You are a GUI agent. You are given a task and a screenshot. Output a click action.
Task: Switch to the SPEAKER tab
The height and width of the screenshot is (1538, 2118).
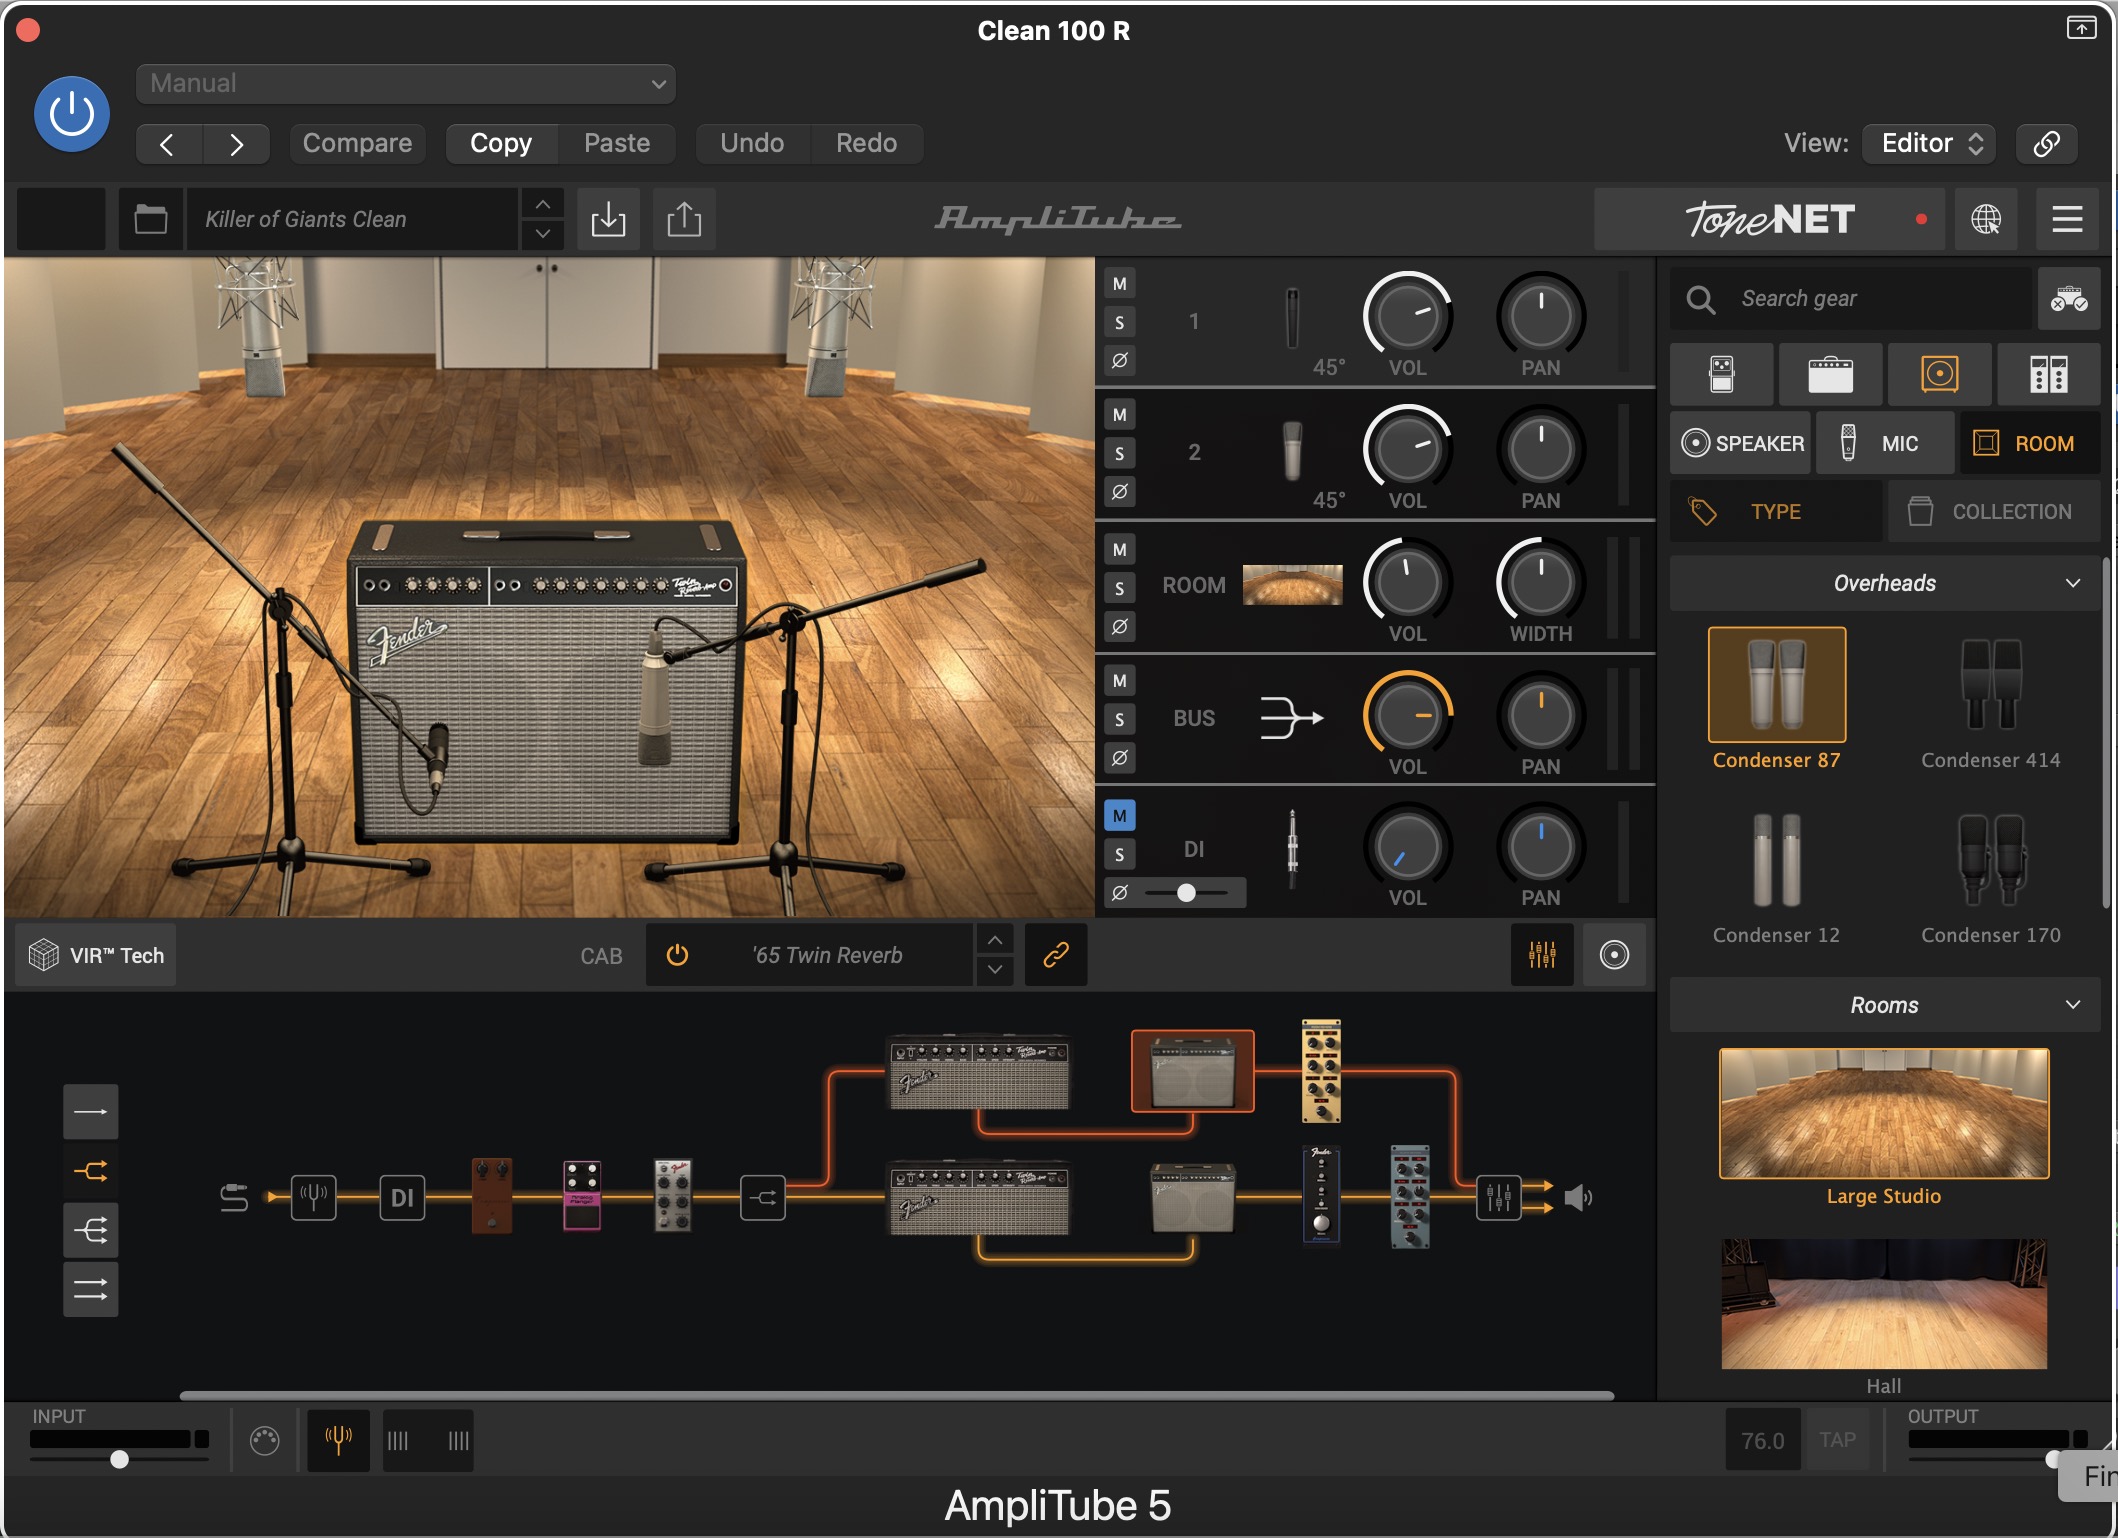point(1741,443)
